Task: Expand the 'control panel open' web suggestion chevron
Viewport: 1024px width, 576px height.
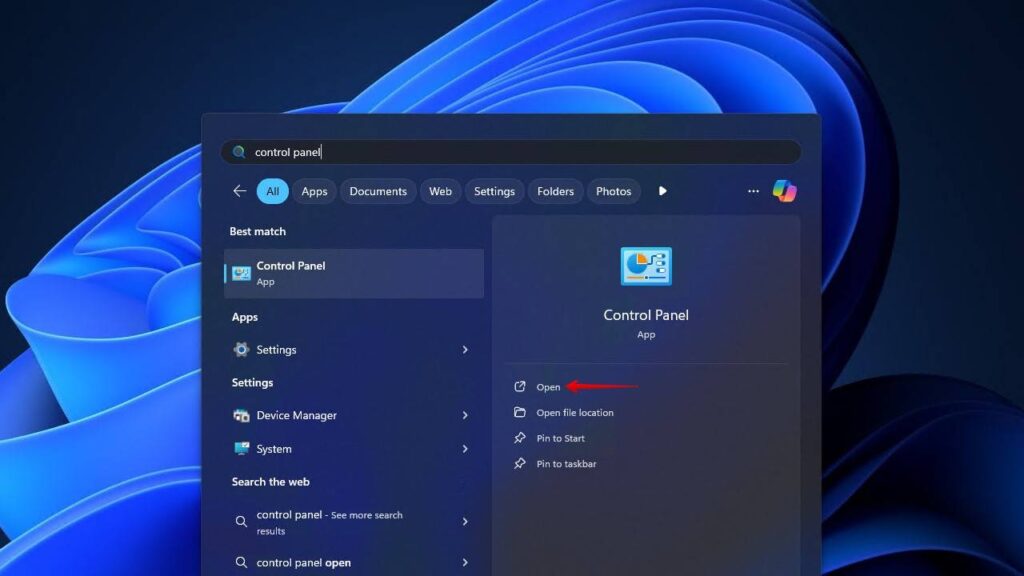Action: (465, 563)
